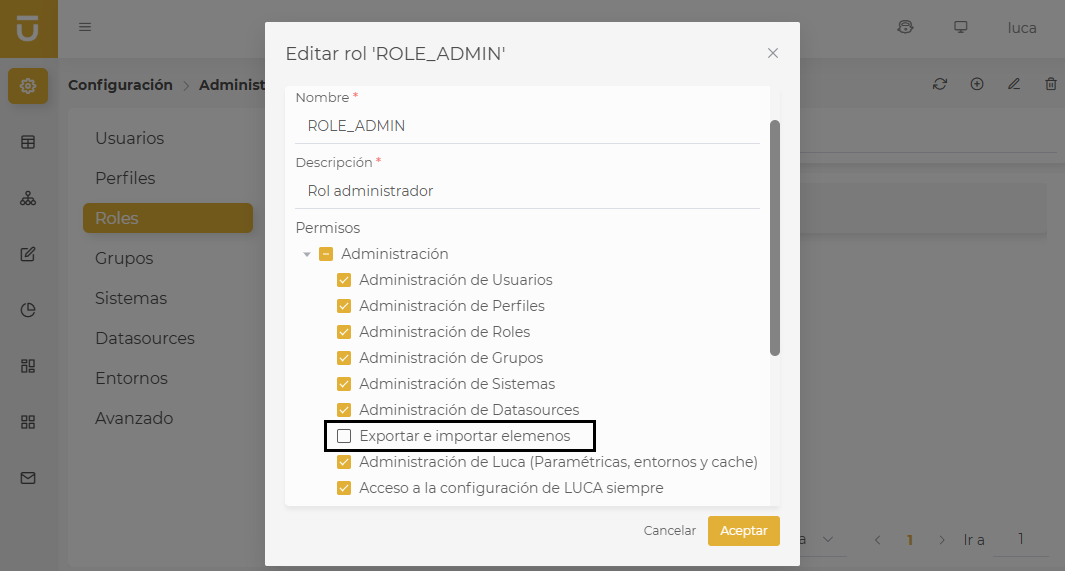Click the Cancelar button

point(669,531)
